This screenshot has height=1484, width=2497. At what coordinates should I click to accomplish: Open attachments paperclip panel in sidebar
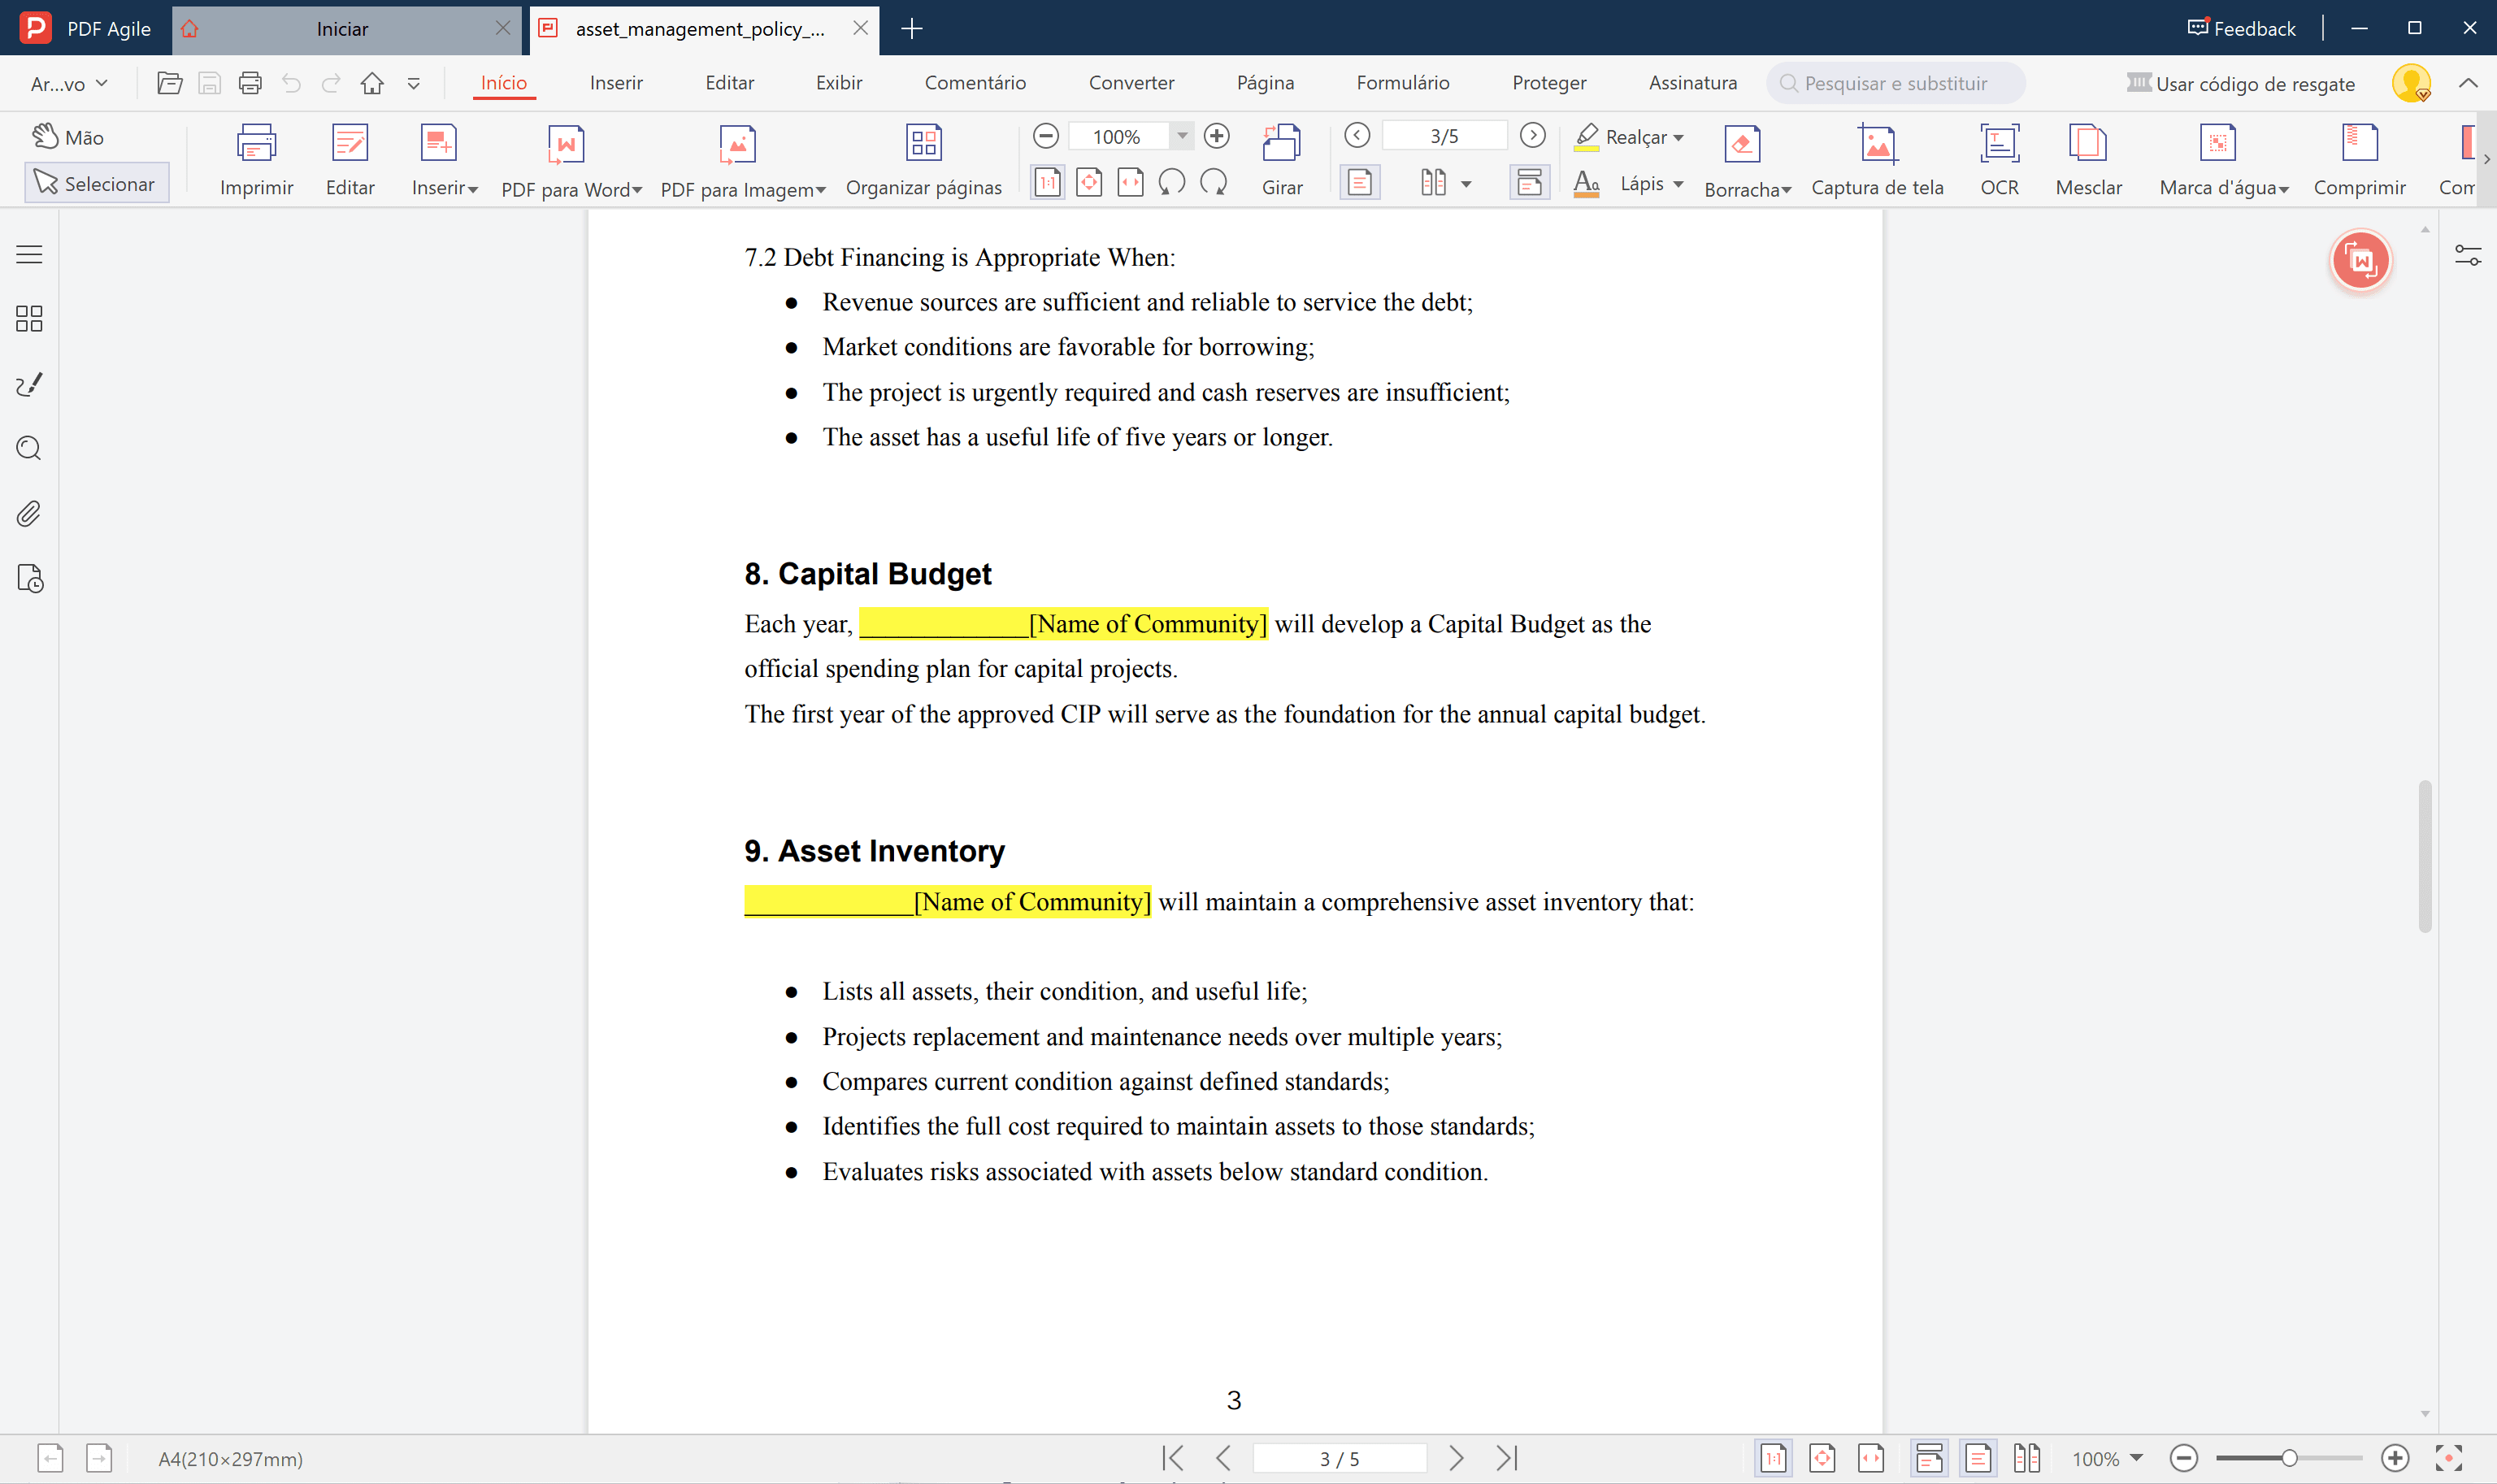coord(29,514)
